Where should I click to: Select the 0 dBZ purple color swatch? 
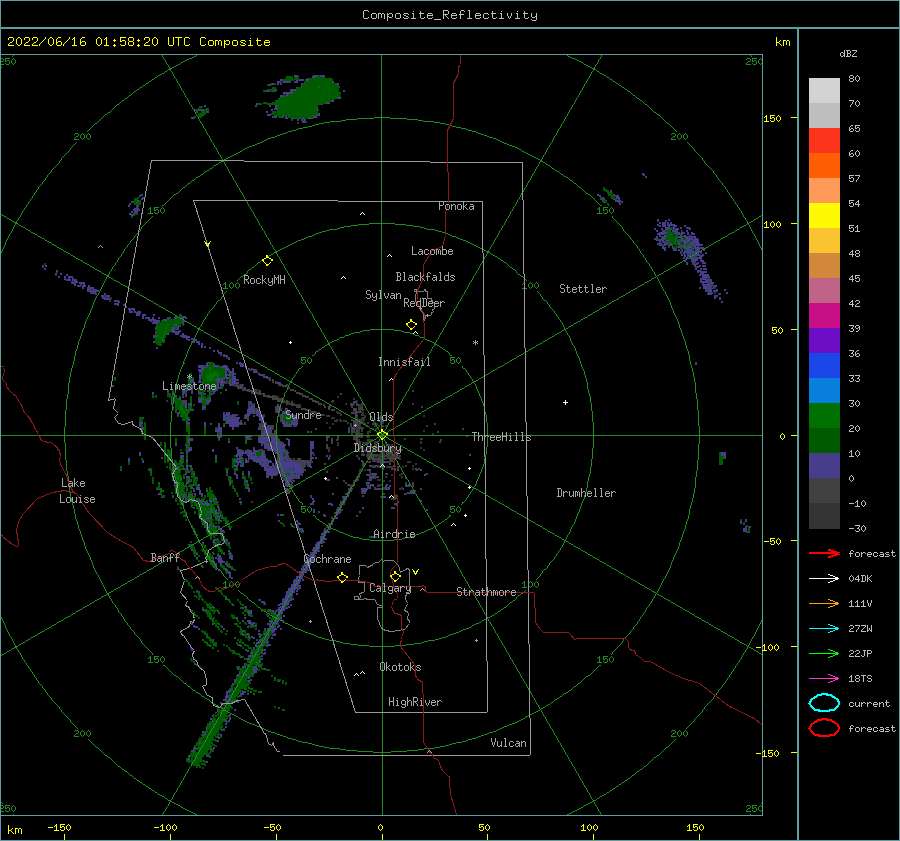coord(824,466)
